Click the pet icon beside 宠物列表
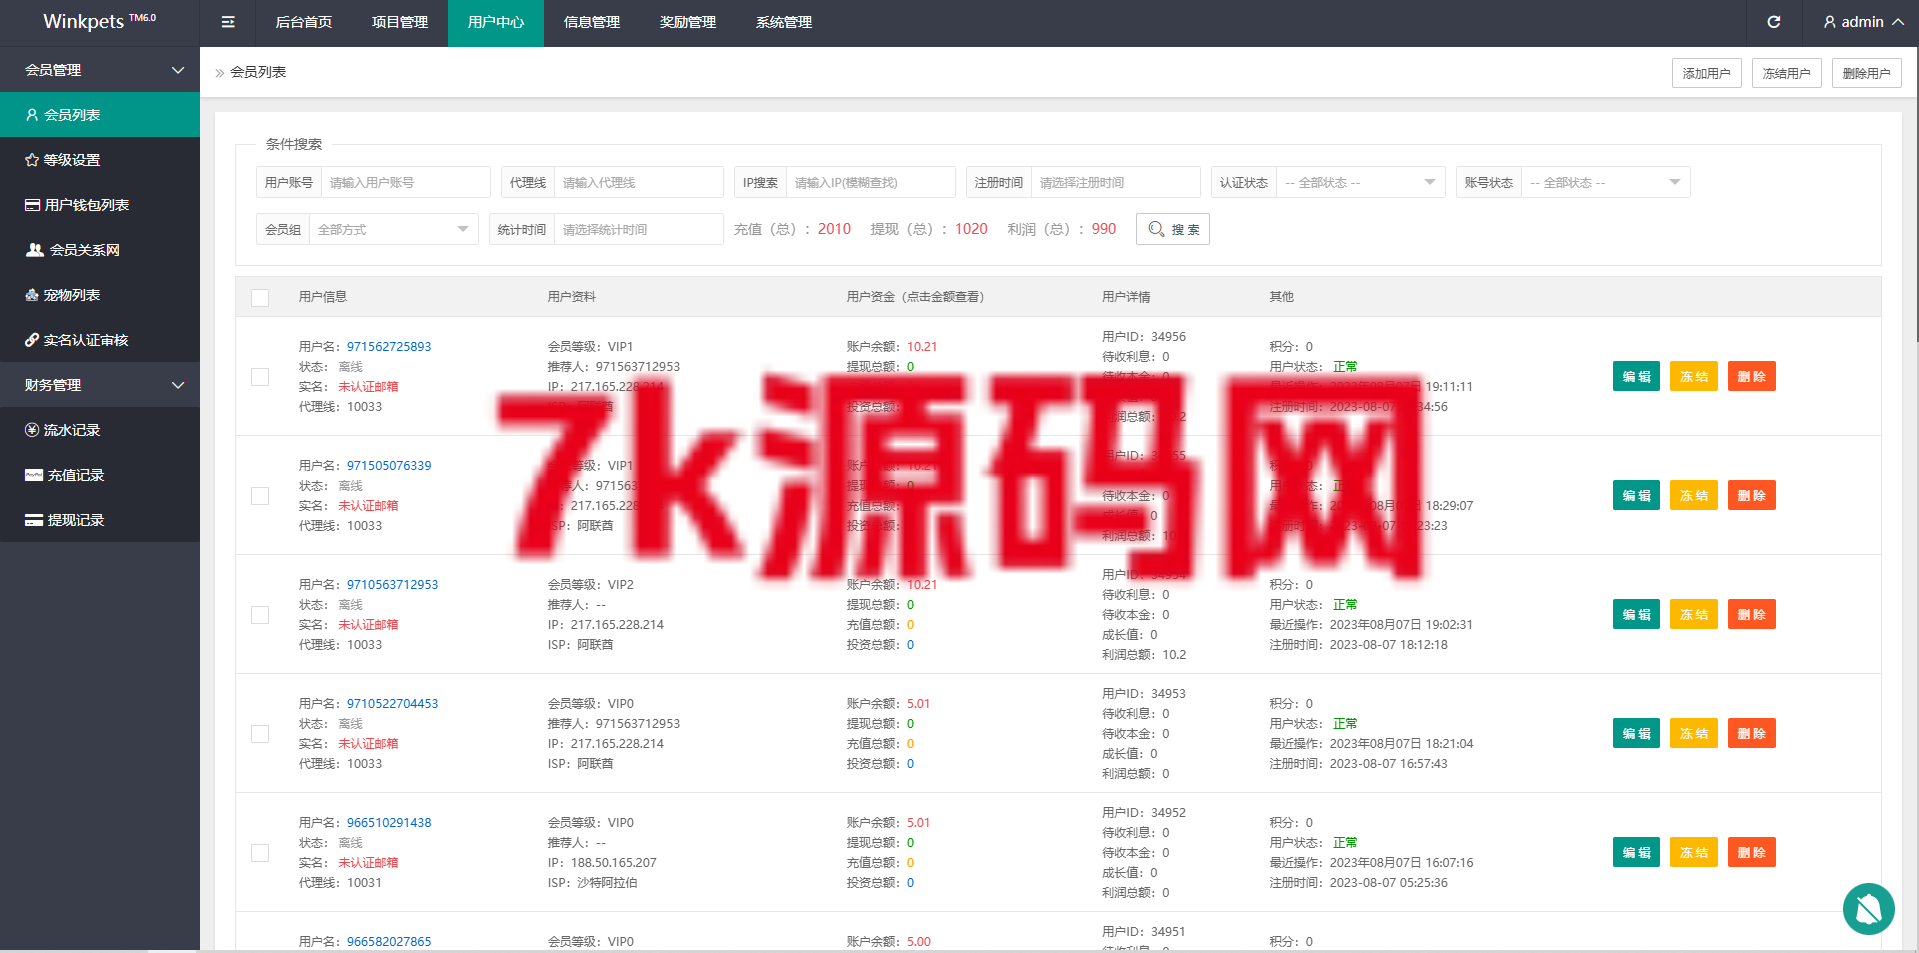 tap(32, 295)
